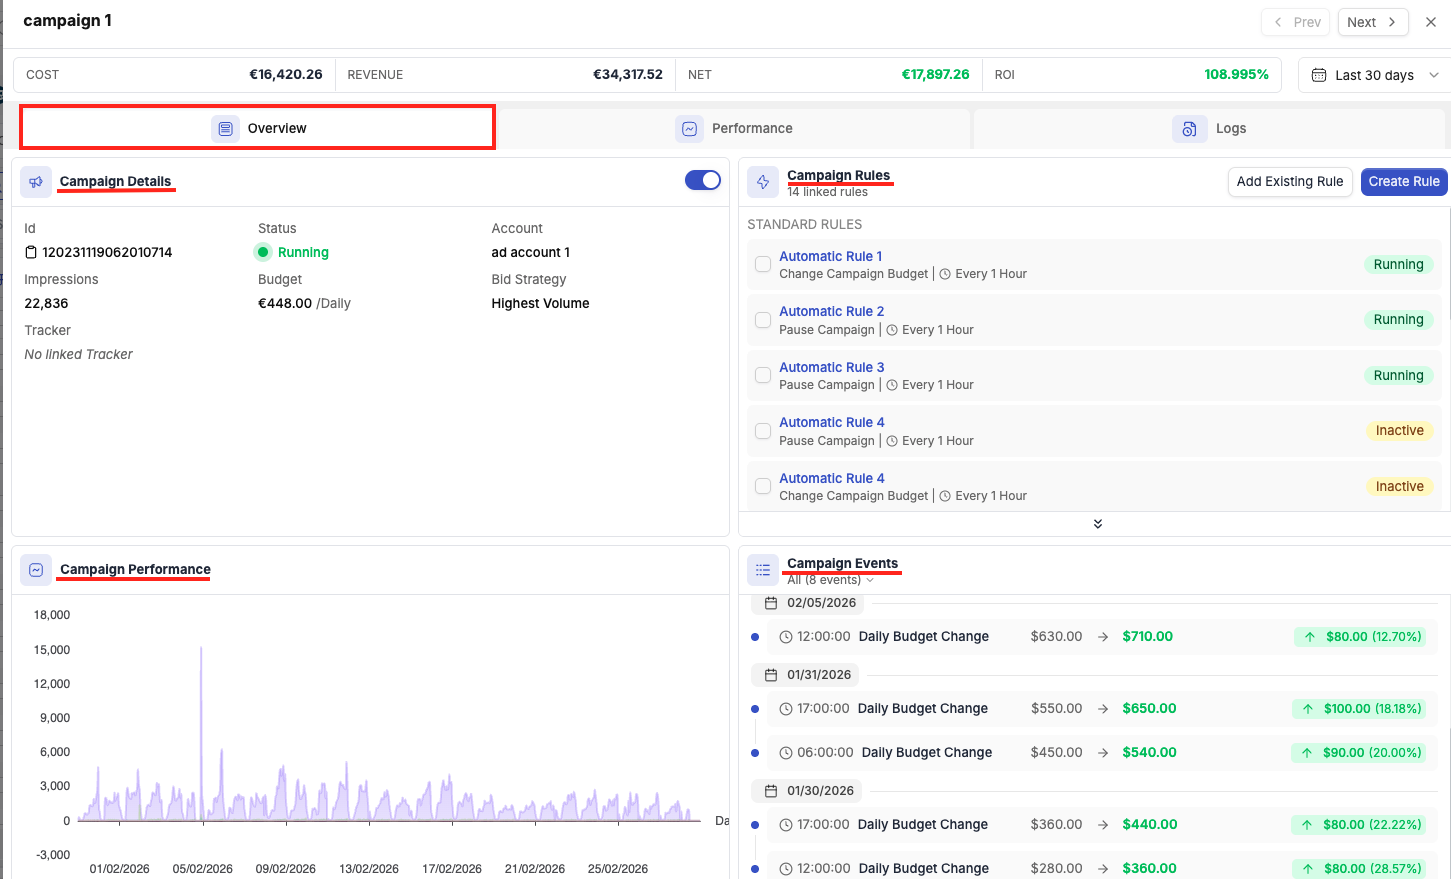Screen dimensions: 1451x879
Task: Click the lightning bolt Campaign Rules icon
Action: tap(763, 182)
